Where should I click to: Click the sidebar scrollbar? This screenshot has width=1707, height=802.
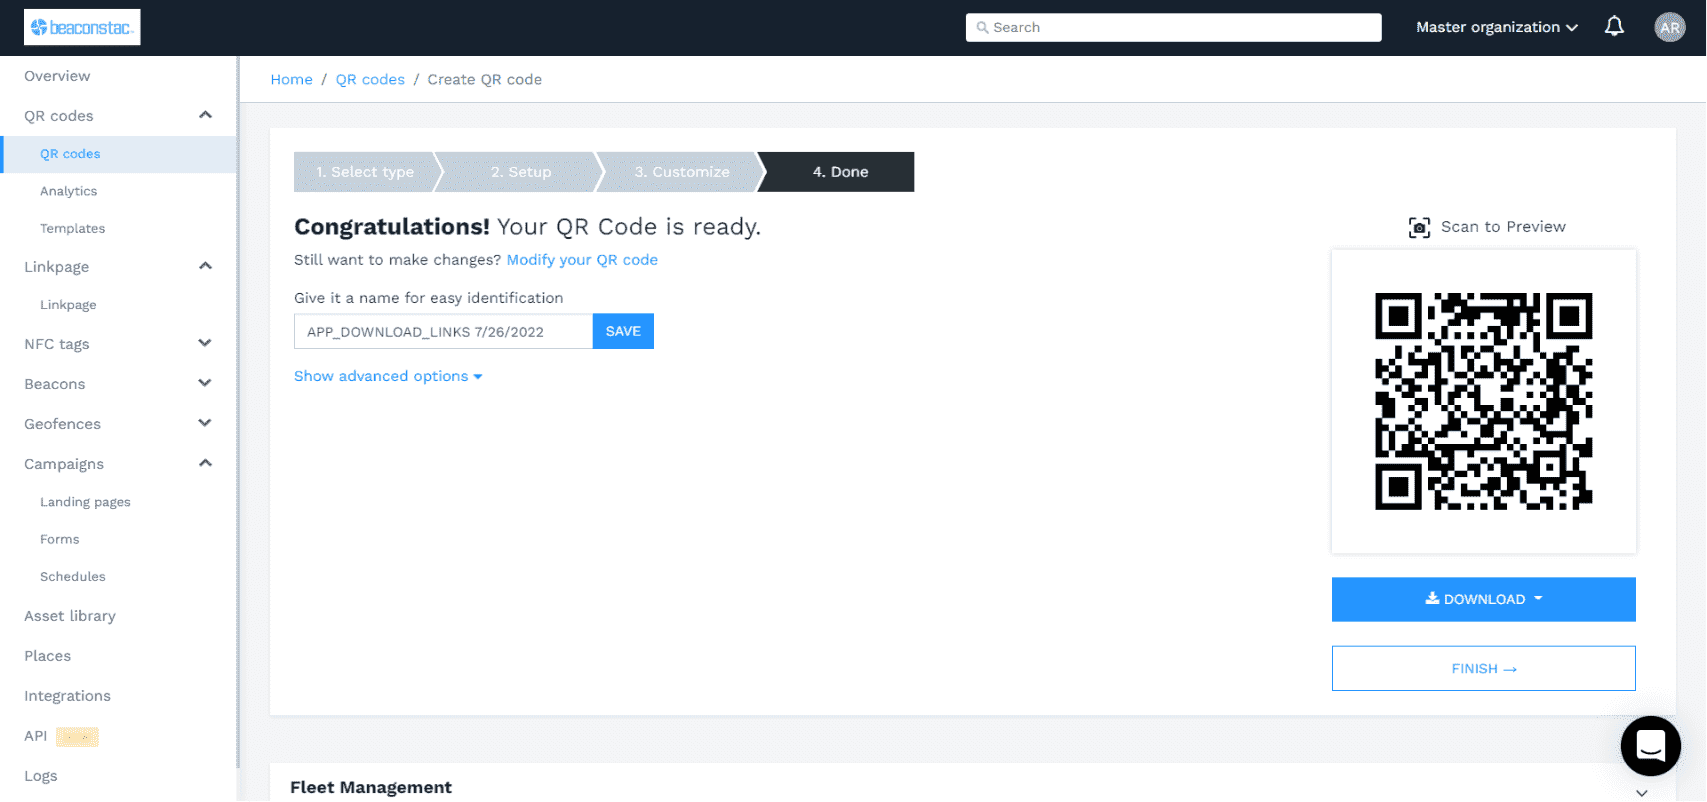pyautogui.click(x=238, y=411)
